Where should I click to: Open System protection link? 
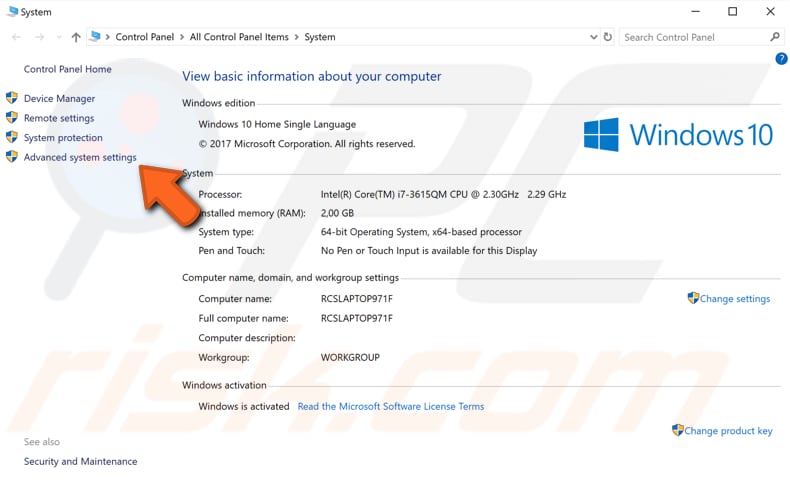click(63, 138)
